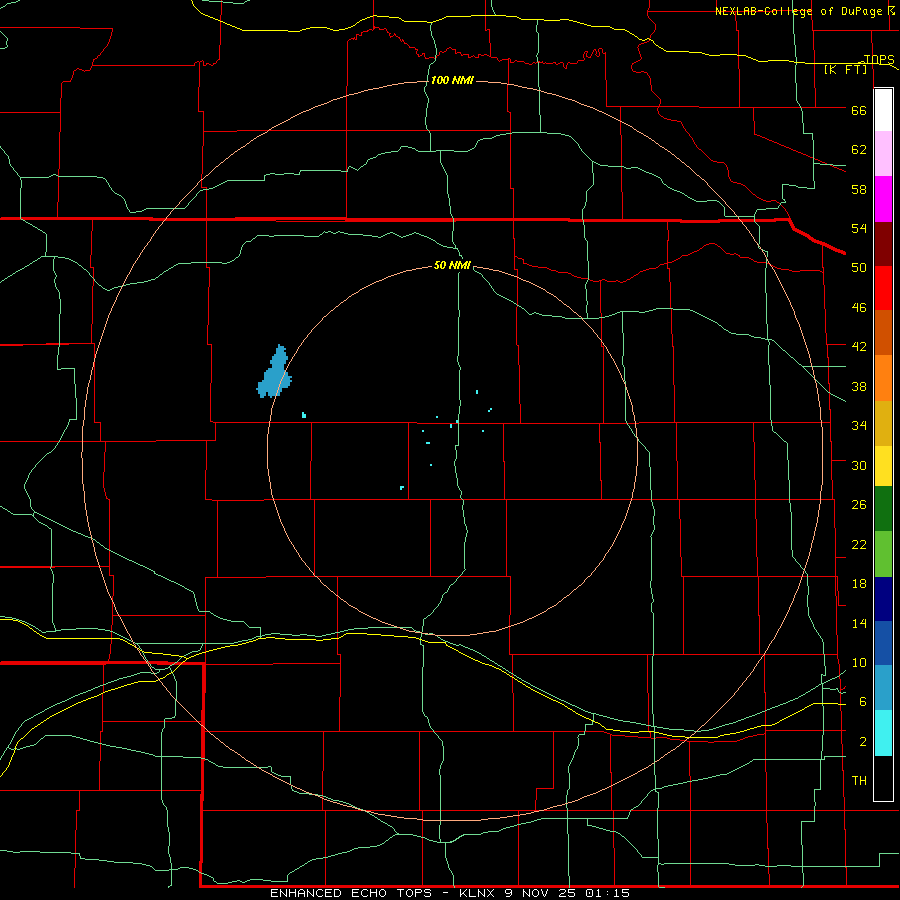Click the legend value '42'
The width and height of the screenshot is (900, 900).
[x=859, y=347]
